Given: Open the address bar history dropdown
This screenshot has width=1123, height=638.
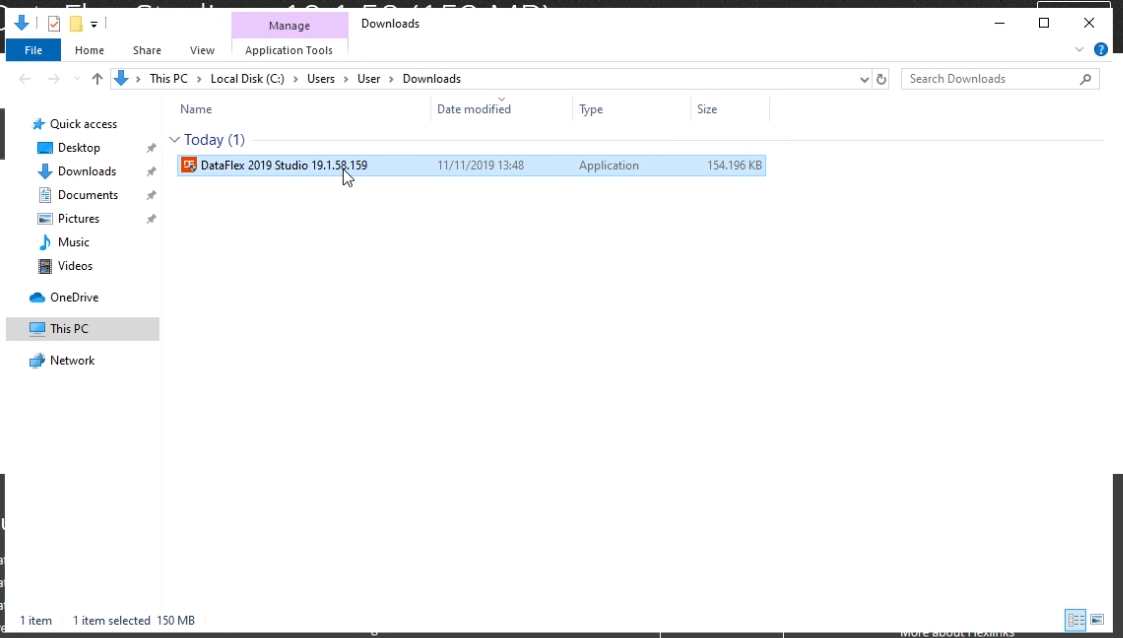Looking at the screenshot, I should [x=865, y=79].
